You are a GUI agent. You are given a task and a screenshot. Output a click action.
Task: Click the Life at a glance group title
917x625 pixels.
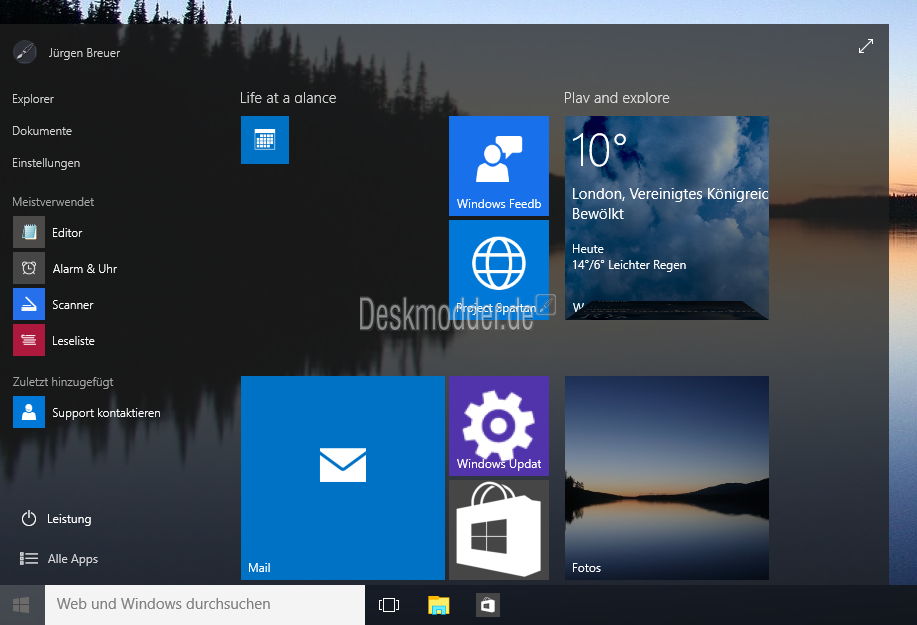pyautogui.click(x=288, y=98)
